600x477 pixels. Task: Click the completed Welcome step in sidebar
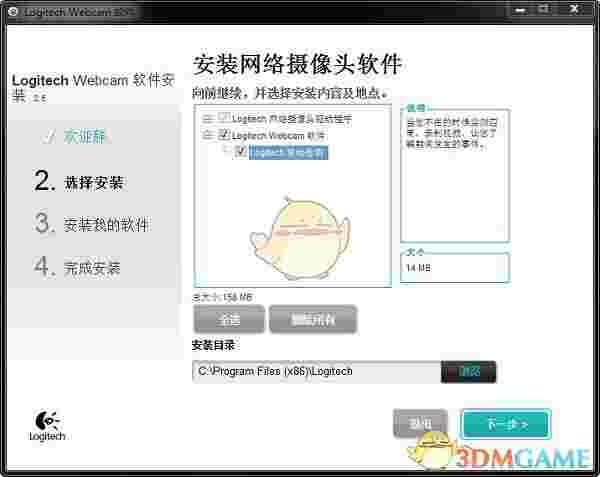pos(75,137)
